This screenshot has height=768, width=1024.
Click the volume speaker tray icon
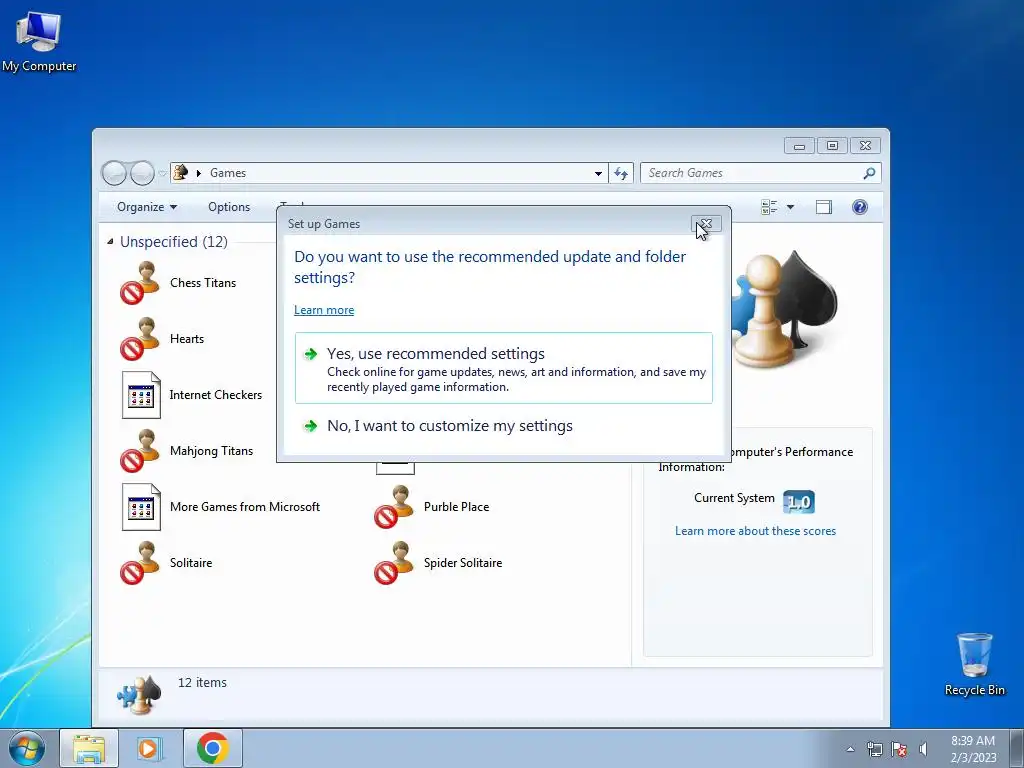[x=923, y=749]
